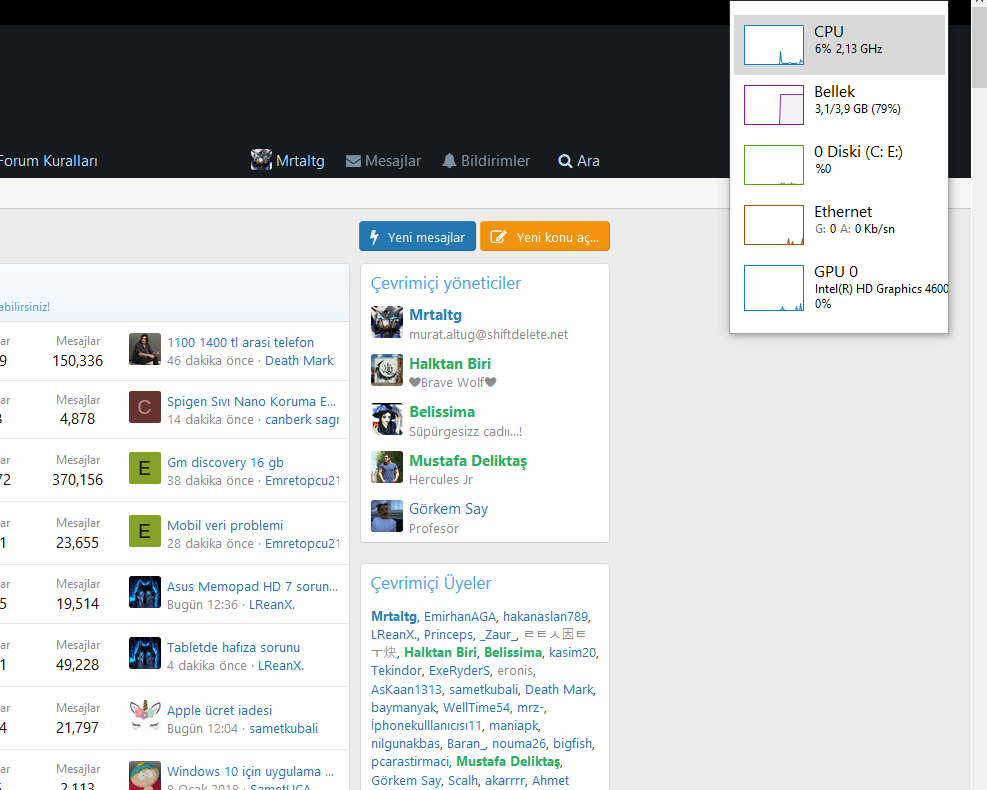Click '150,336' message count value
This screenshot has height=790, width=987.
pyautogui.click(x=77, y=361)
